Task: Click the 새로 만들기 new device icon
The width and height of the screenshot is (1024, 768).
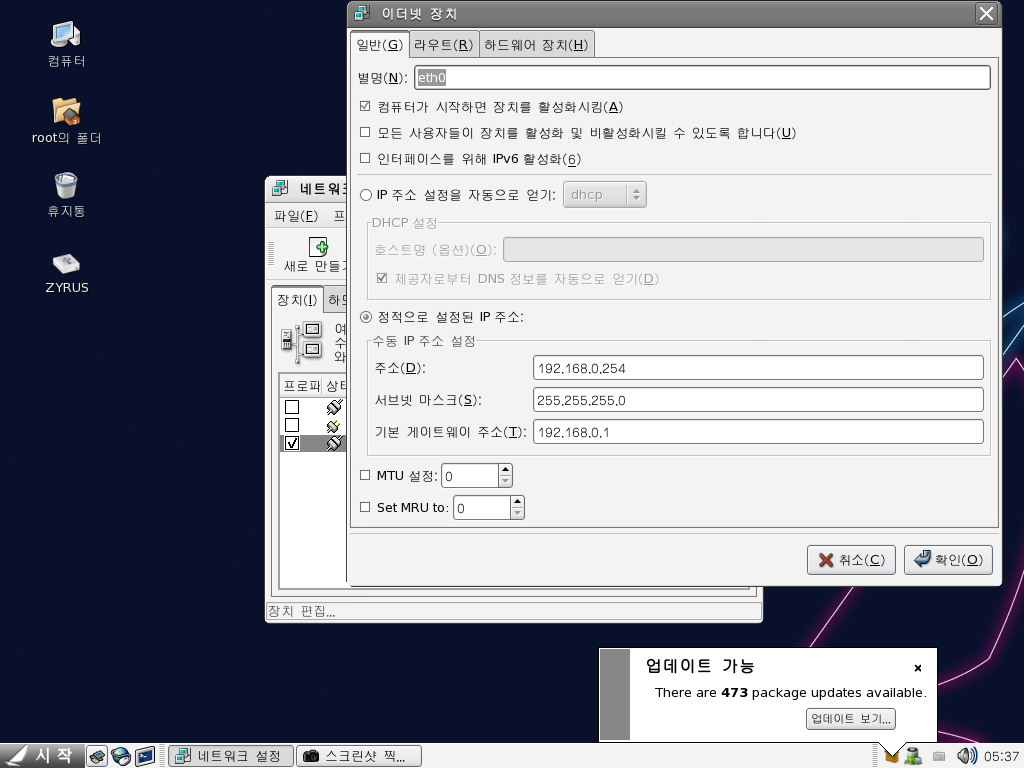Action: coord(318,247)
